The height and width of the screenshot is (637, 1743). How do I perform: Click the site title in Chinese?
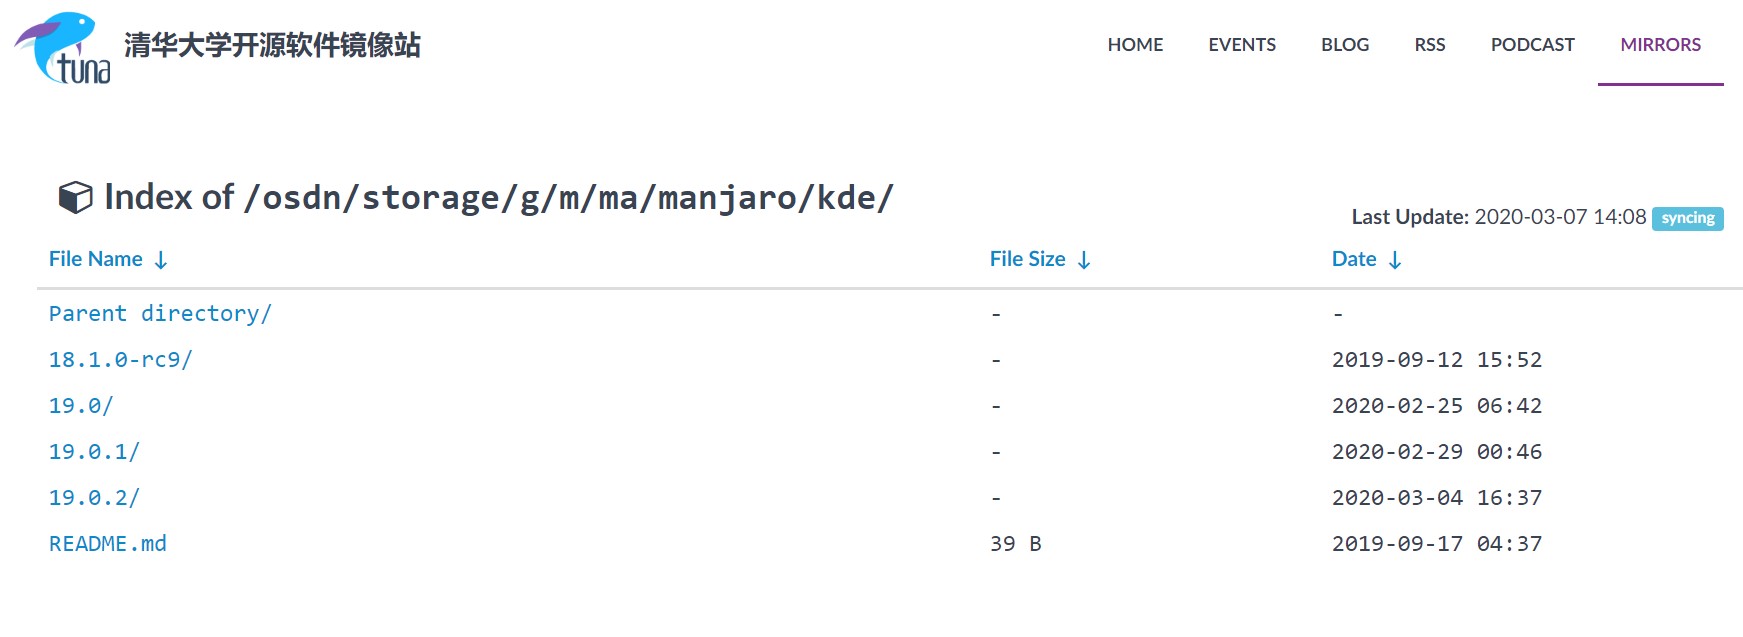272,45
